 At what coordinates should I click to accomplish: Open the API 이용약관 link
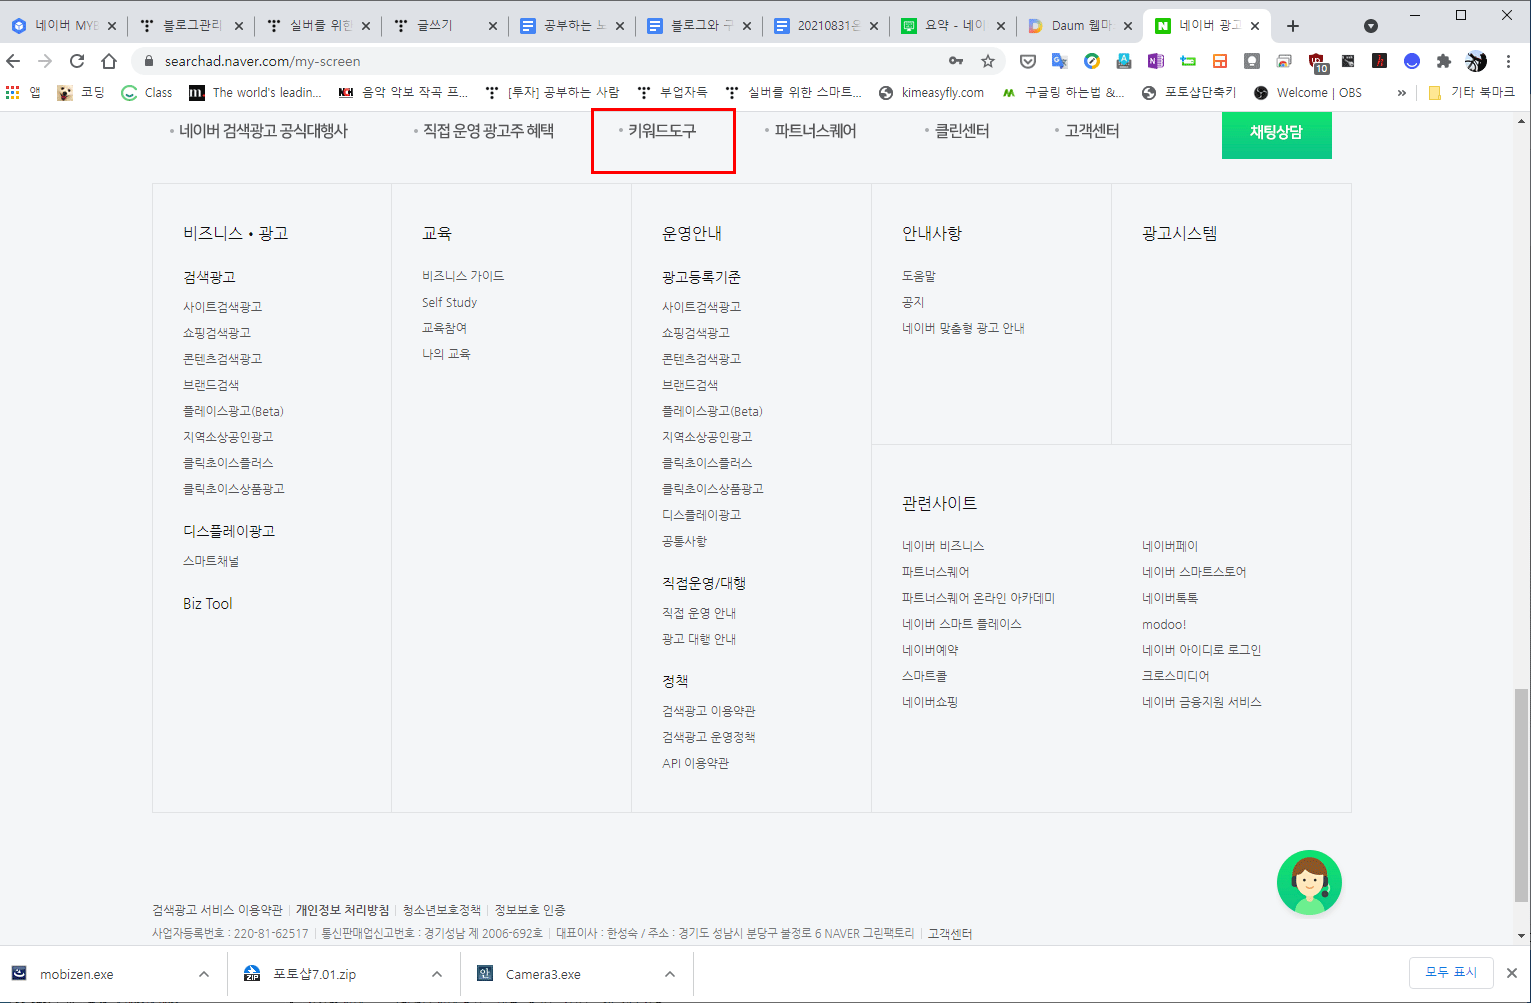[696, 763]
